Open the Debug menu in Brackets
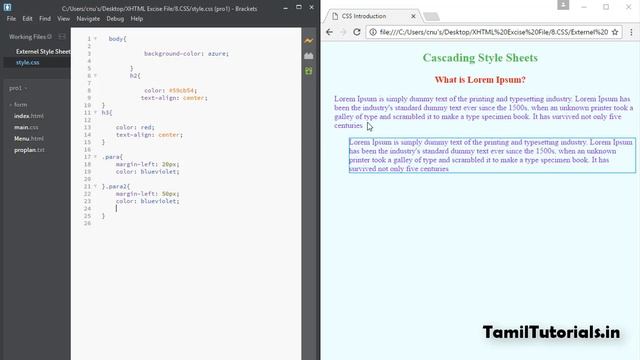640x360 pixels. click(115, 19)
